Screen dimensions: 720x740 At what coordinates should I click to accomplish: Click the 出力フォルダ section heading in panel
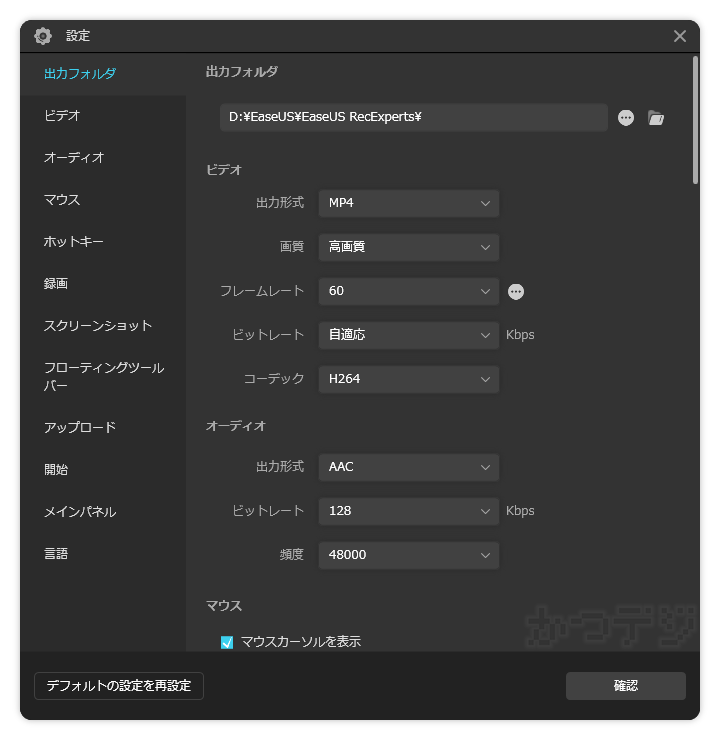point(242,72)
